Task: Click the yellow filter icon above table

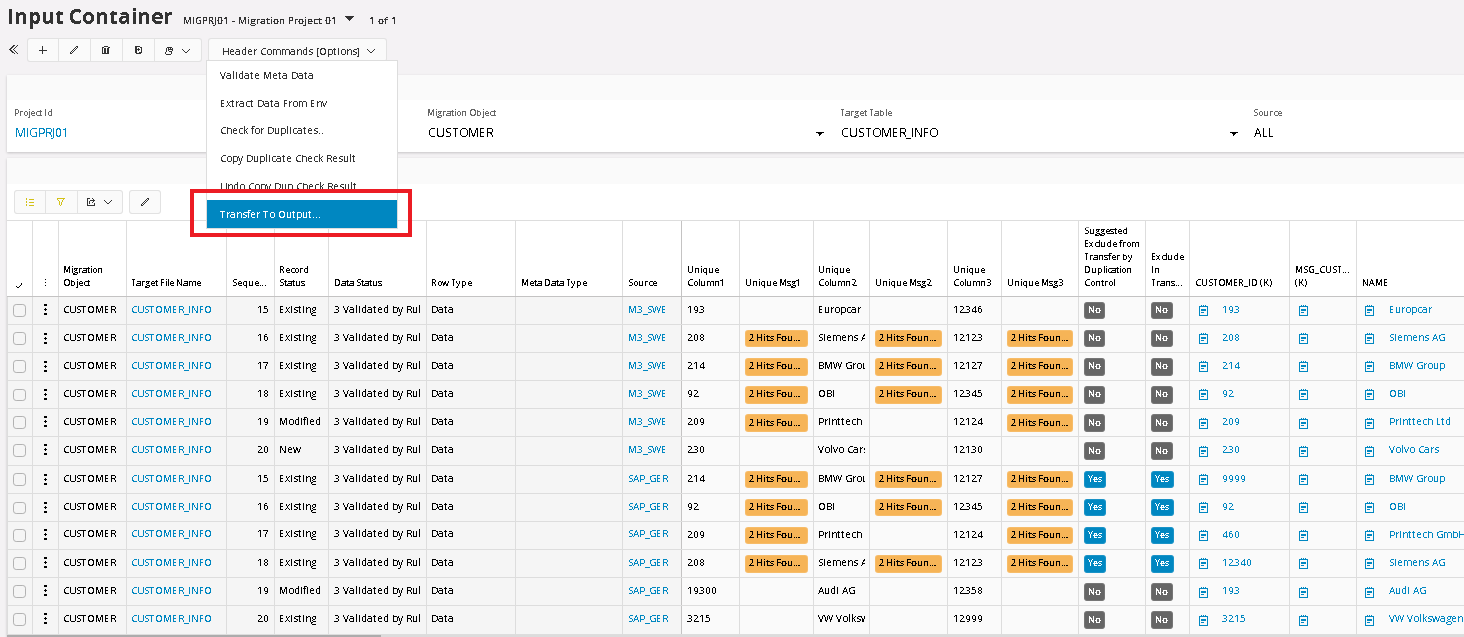Action: point(61,202)
